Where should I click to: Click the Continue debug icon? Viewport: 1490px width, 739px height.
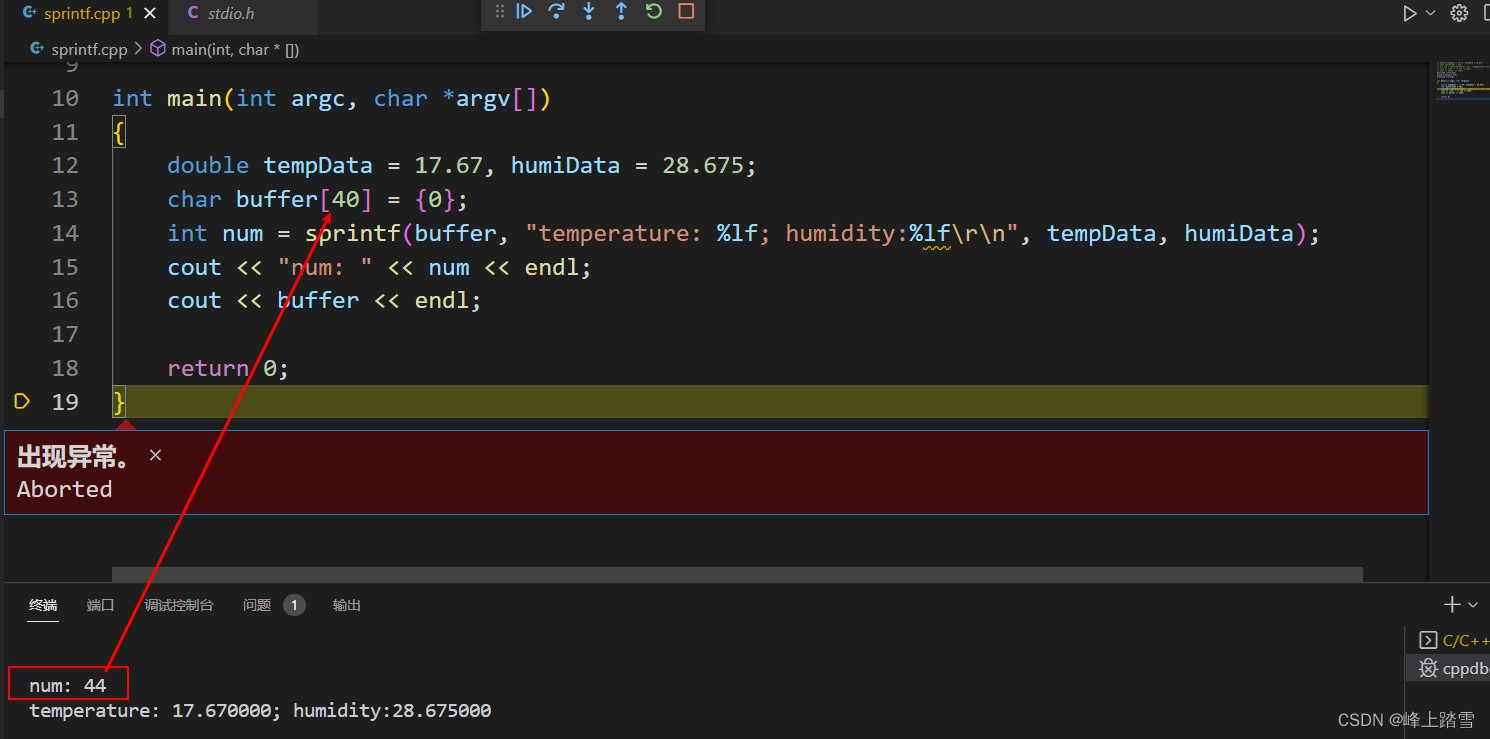pos(524,11)
